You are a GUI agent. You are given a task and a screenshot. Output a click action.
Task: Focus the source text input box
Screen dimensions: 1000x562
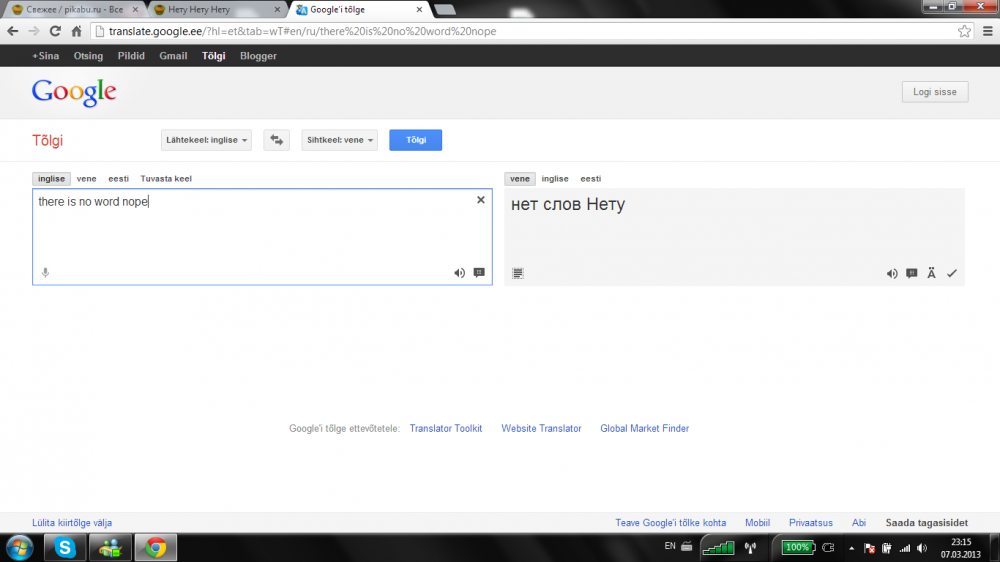point(262,237)
